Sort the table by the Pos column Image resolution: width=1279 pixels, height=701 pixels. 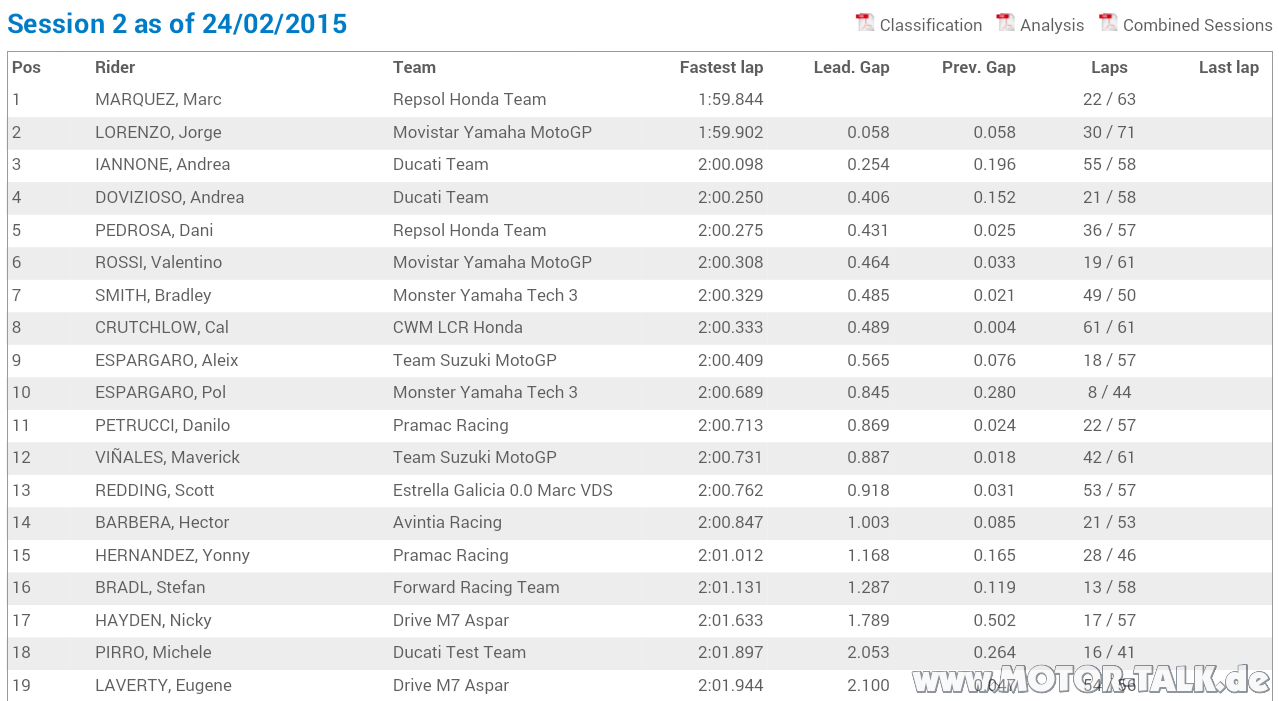coord(24,67)
